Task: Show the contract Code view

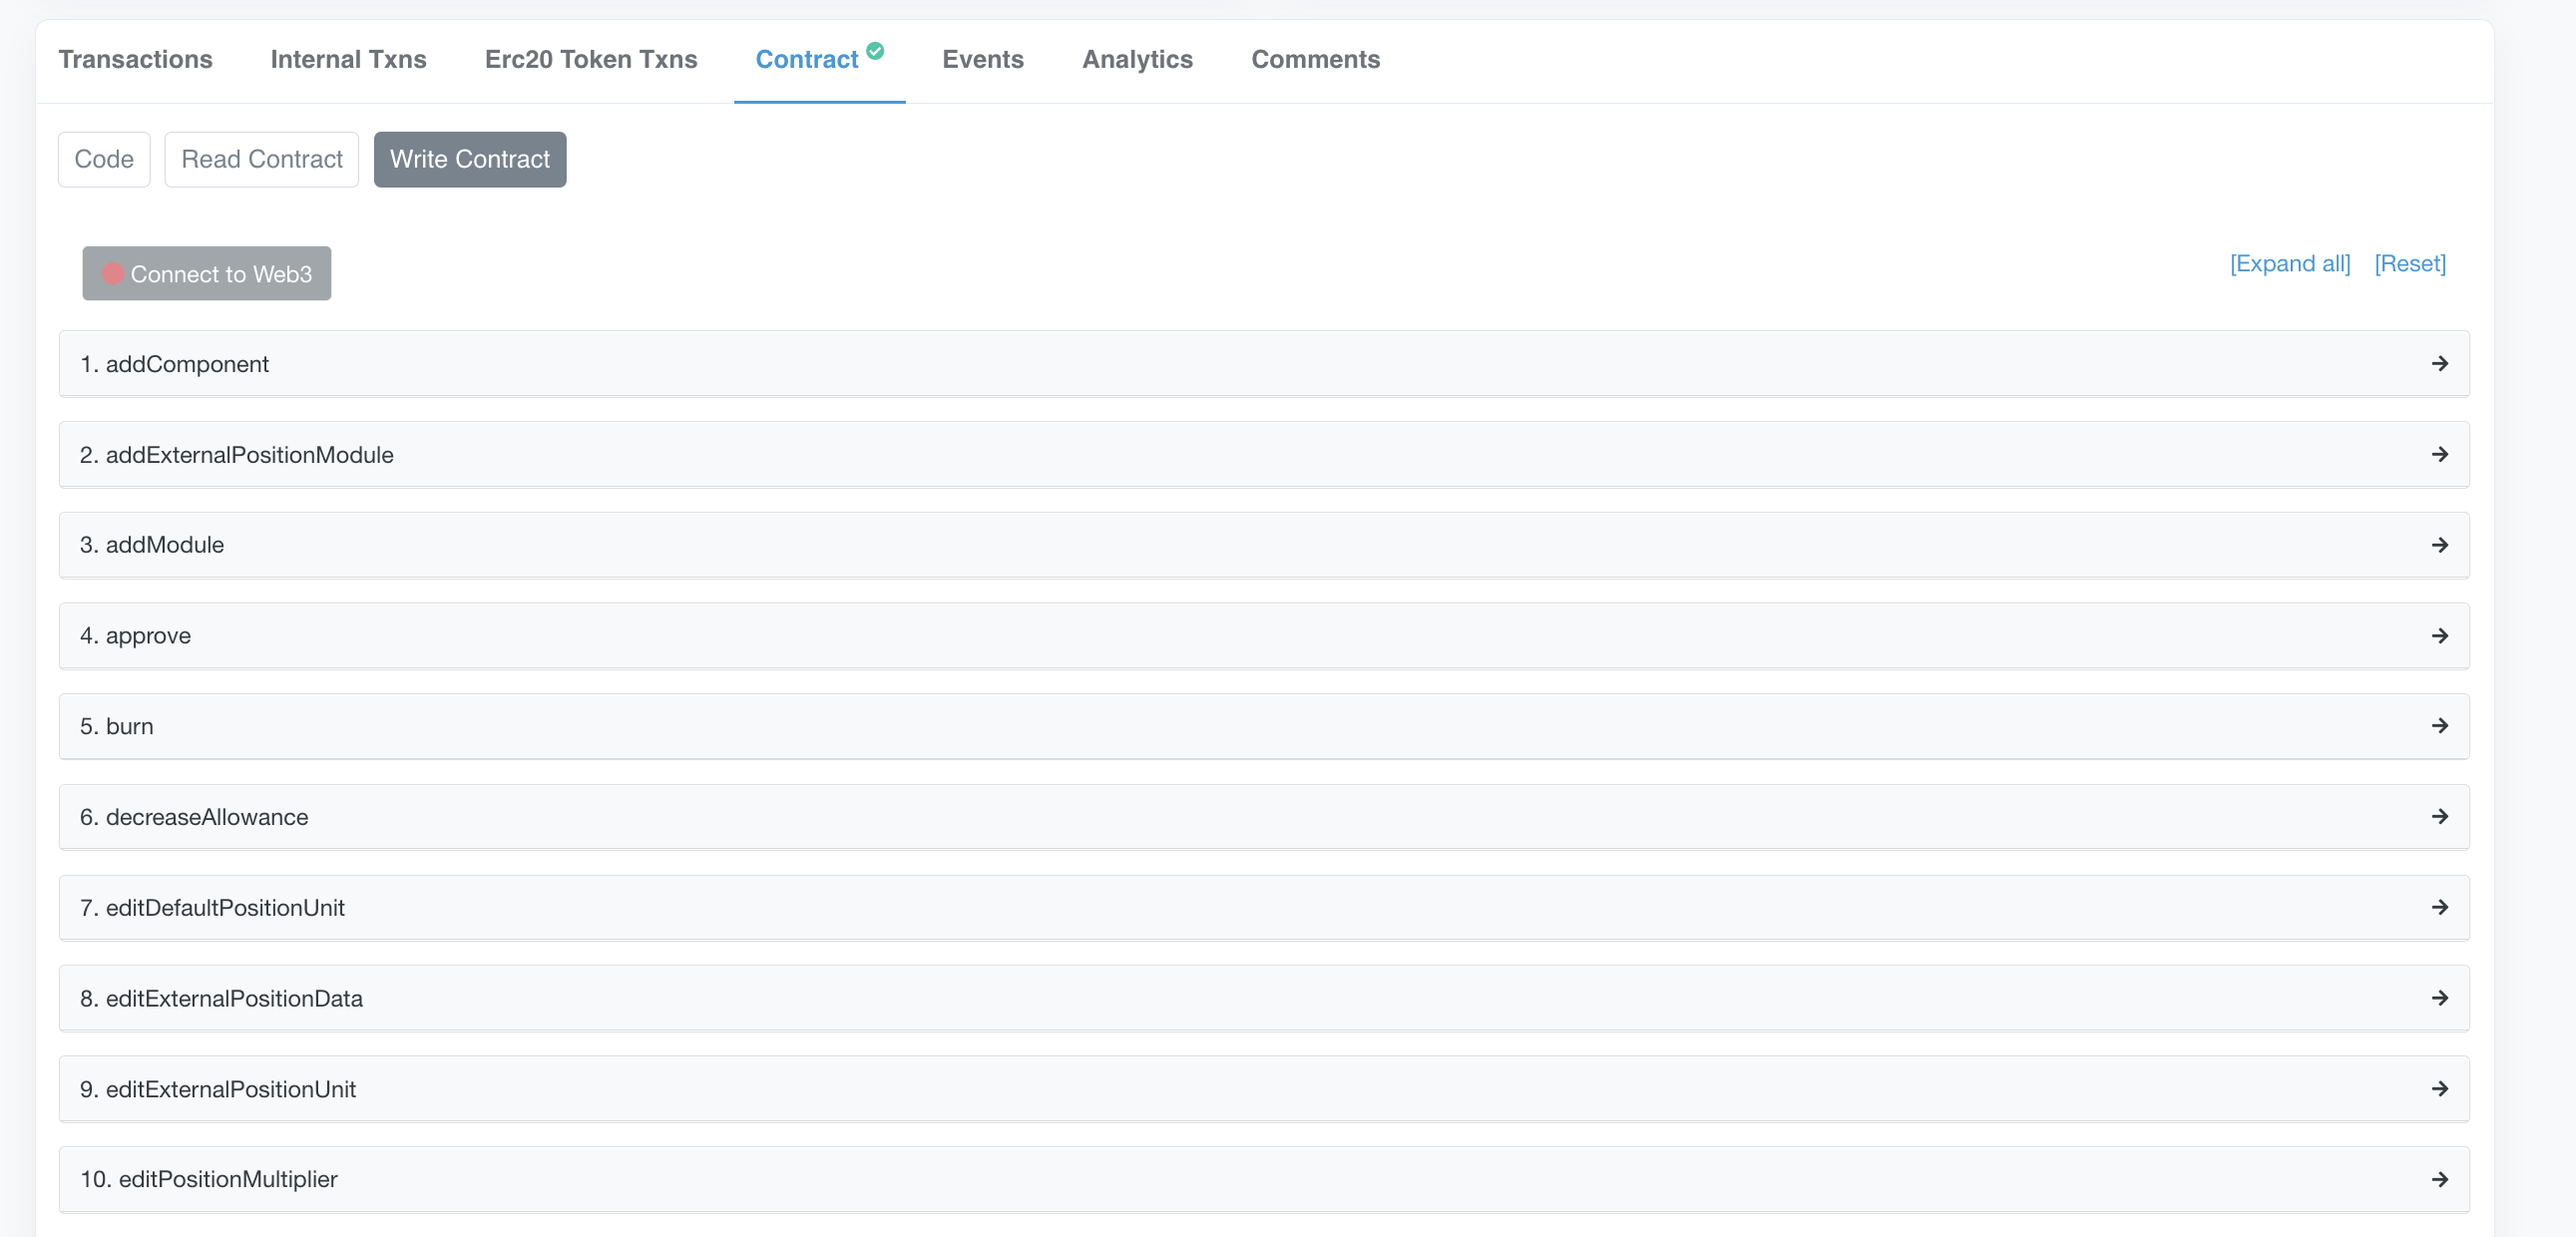Action: 104,159
